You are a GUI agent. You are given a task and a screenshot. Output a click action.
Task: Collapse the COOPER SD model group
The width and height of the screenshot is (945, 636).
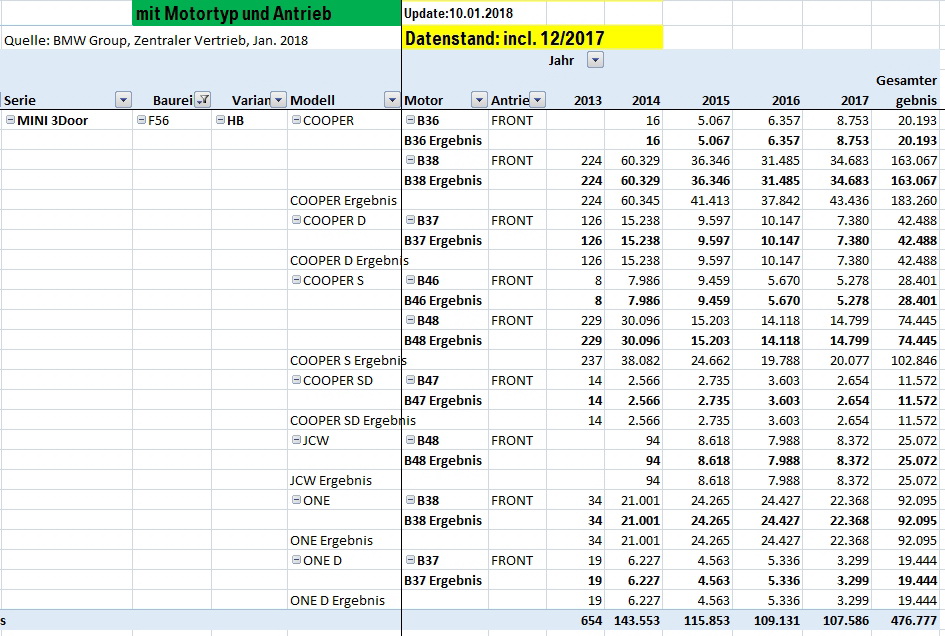click(297, 380)
